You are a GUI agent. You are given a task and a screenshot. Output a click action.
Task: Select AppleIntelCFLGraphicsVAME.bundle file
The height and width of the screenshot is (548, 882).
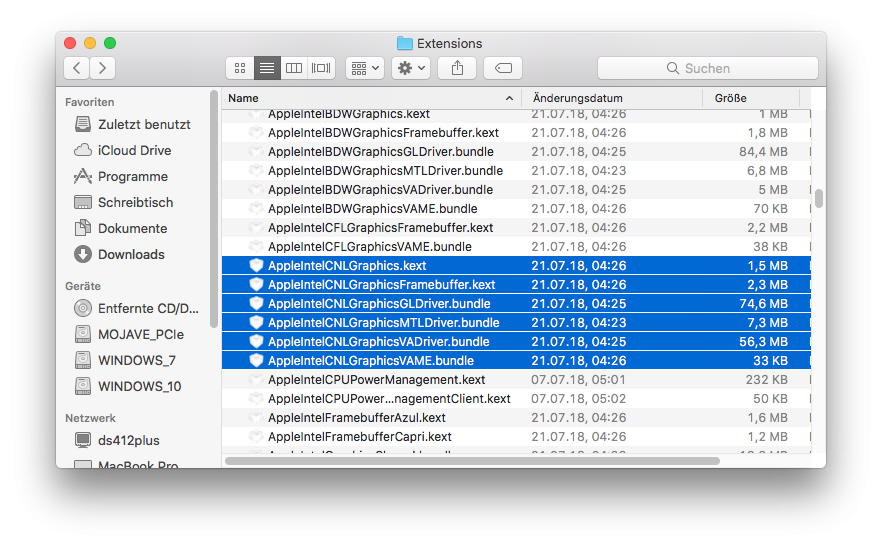(x=516, y=246)
